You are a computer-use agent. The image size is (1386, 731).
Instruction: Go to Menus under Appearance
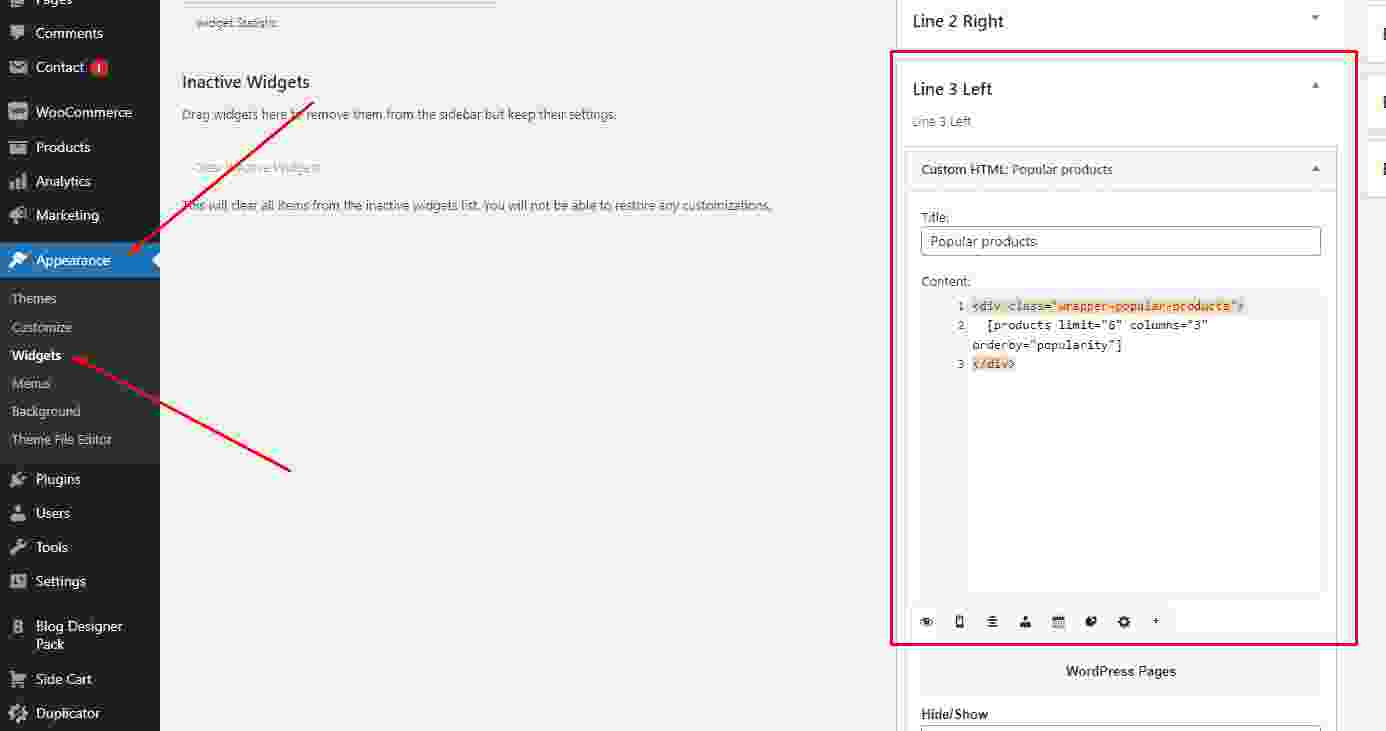[31, 383]
